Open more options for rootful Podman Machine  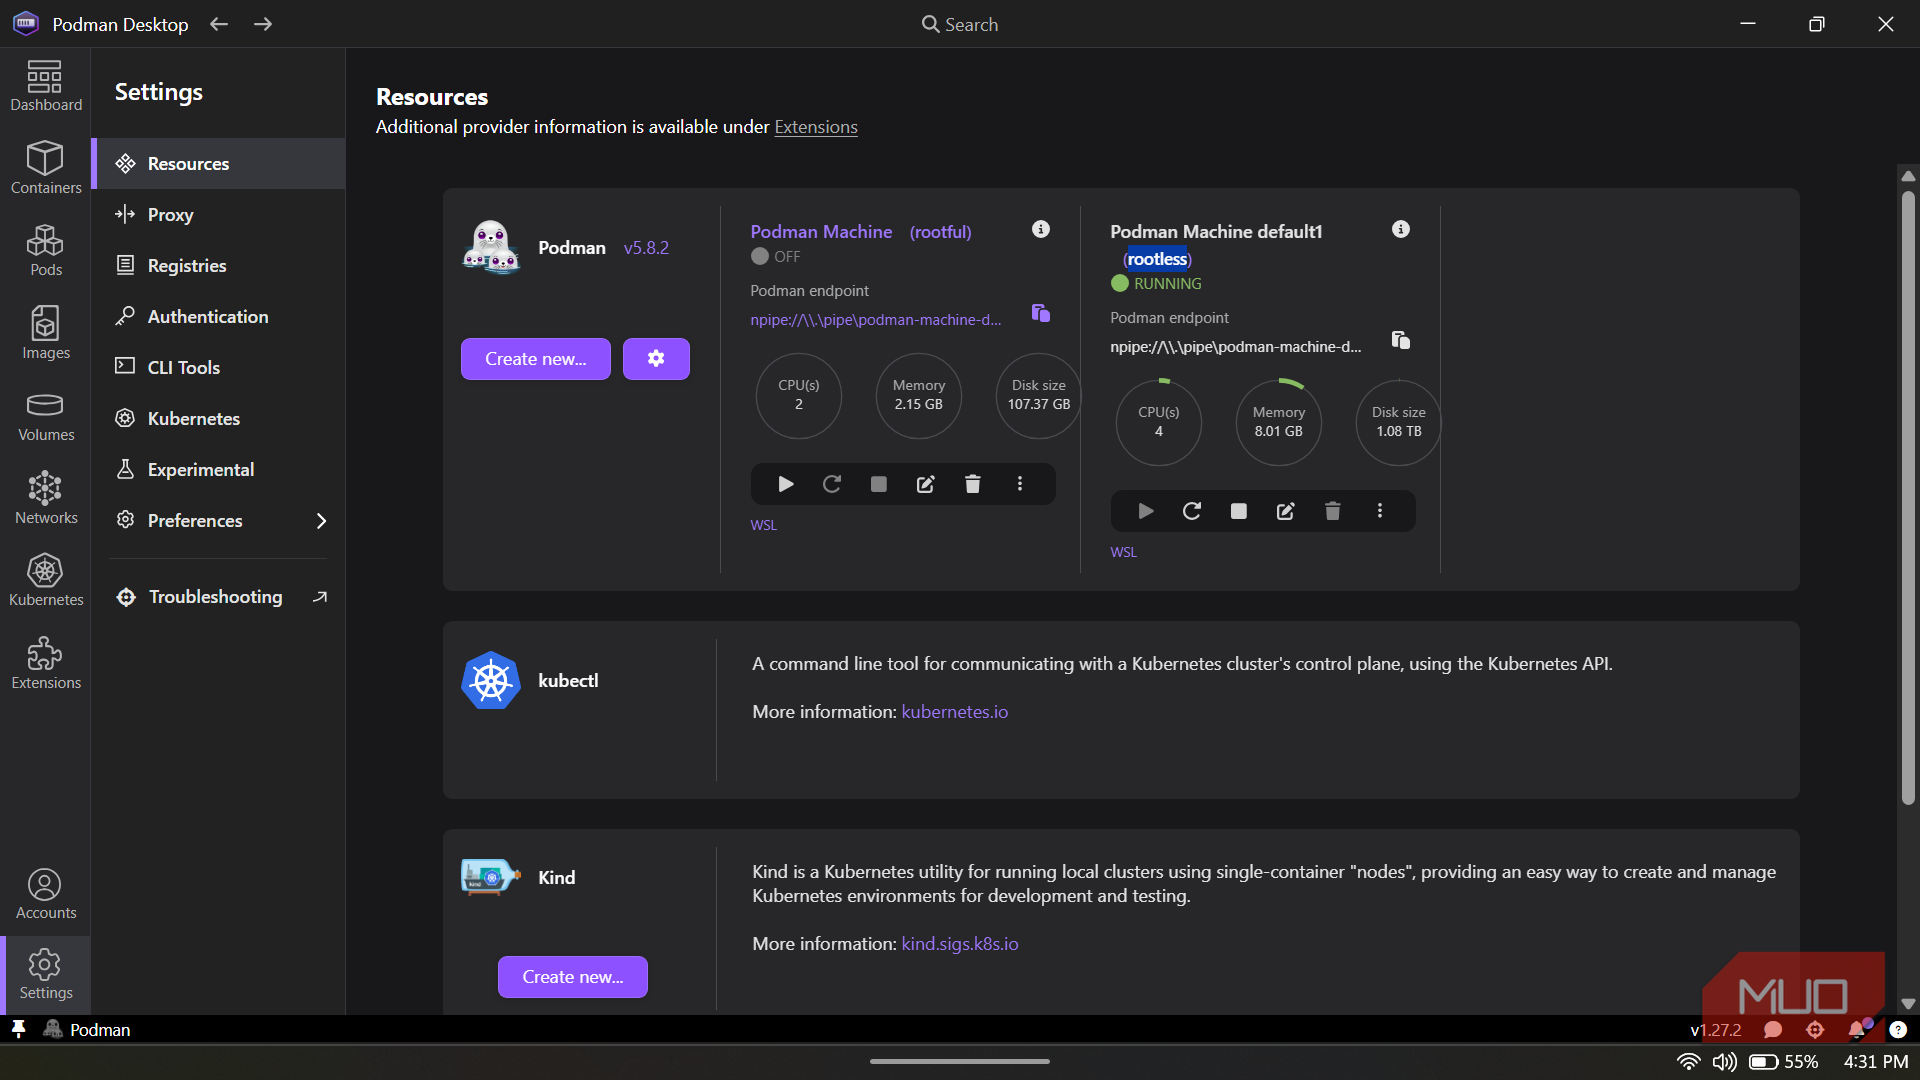click(x=1020, y=484)
